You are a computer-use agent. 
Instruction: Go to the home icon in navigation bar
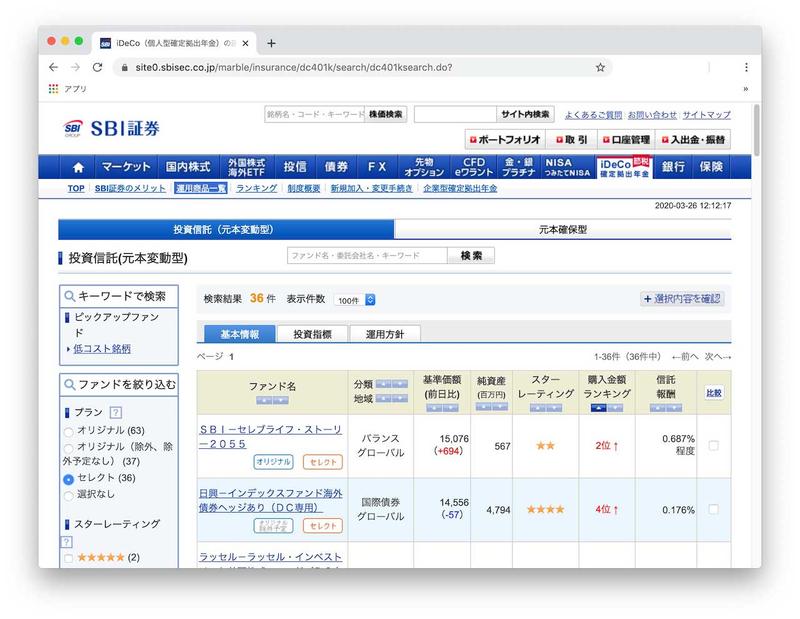(x=78, y=167)
